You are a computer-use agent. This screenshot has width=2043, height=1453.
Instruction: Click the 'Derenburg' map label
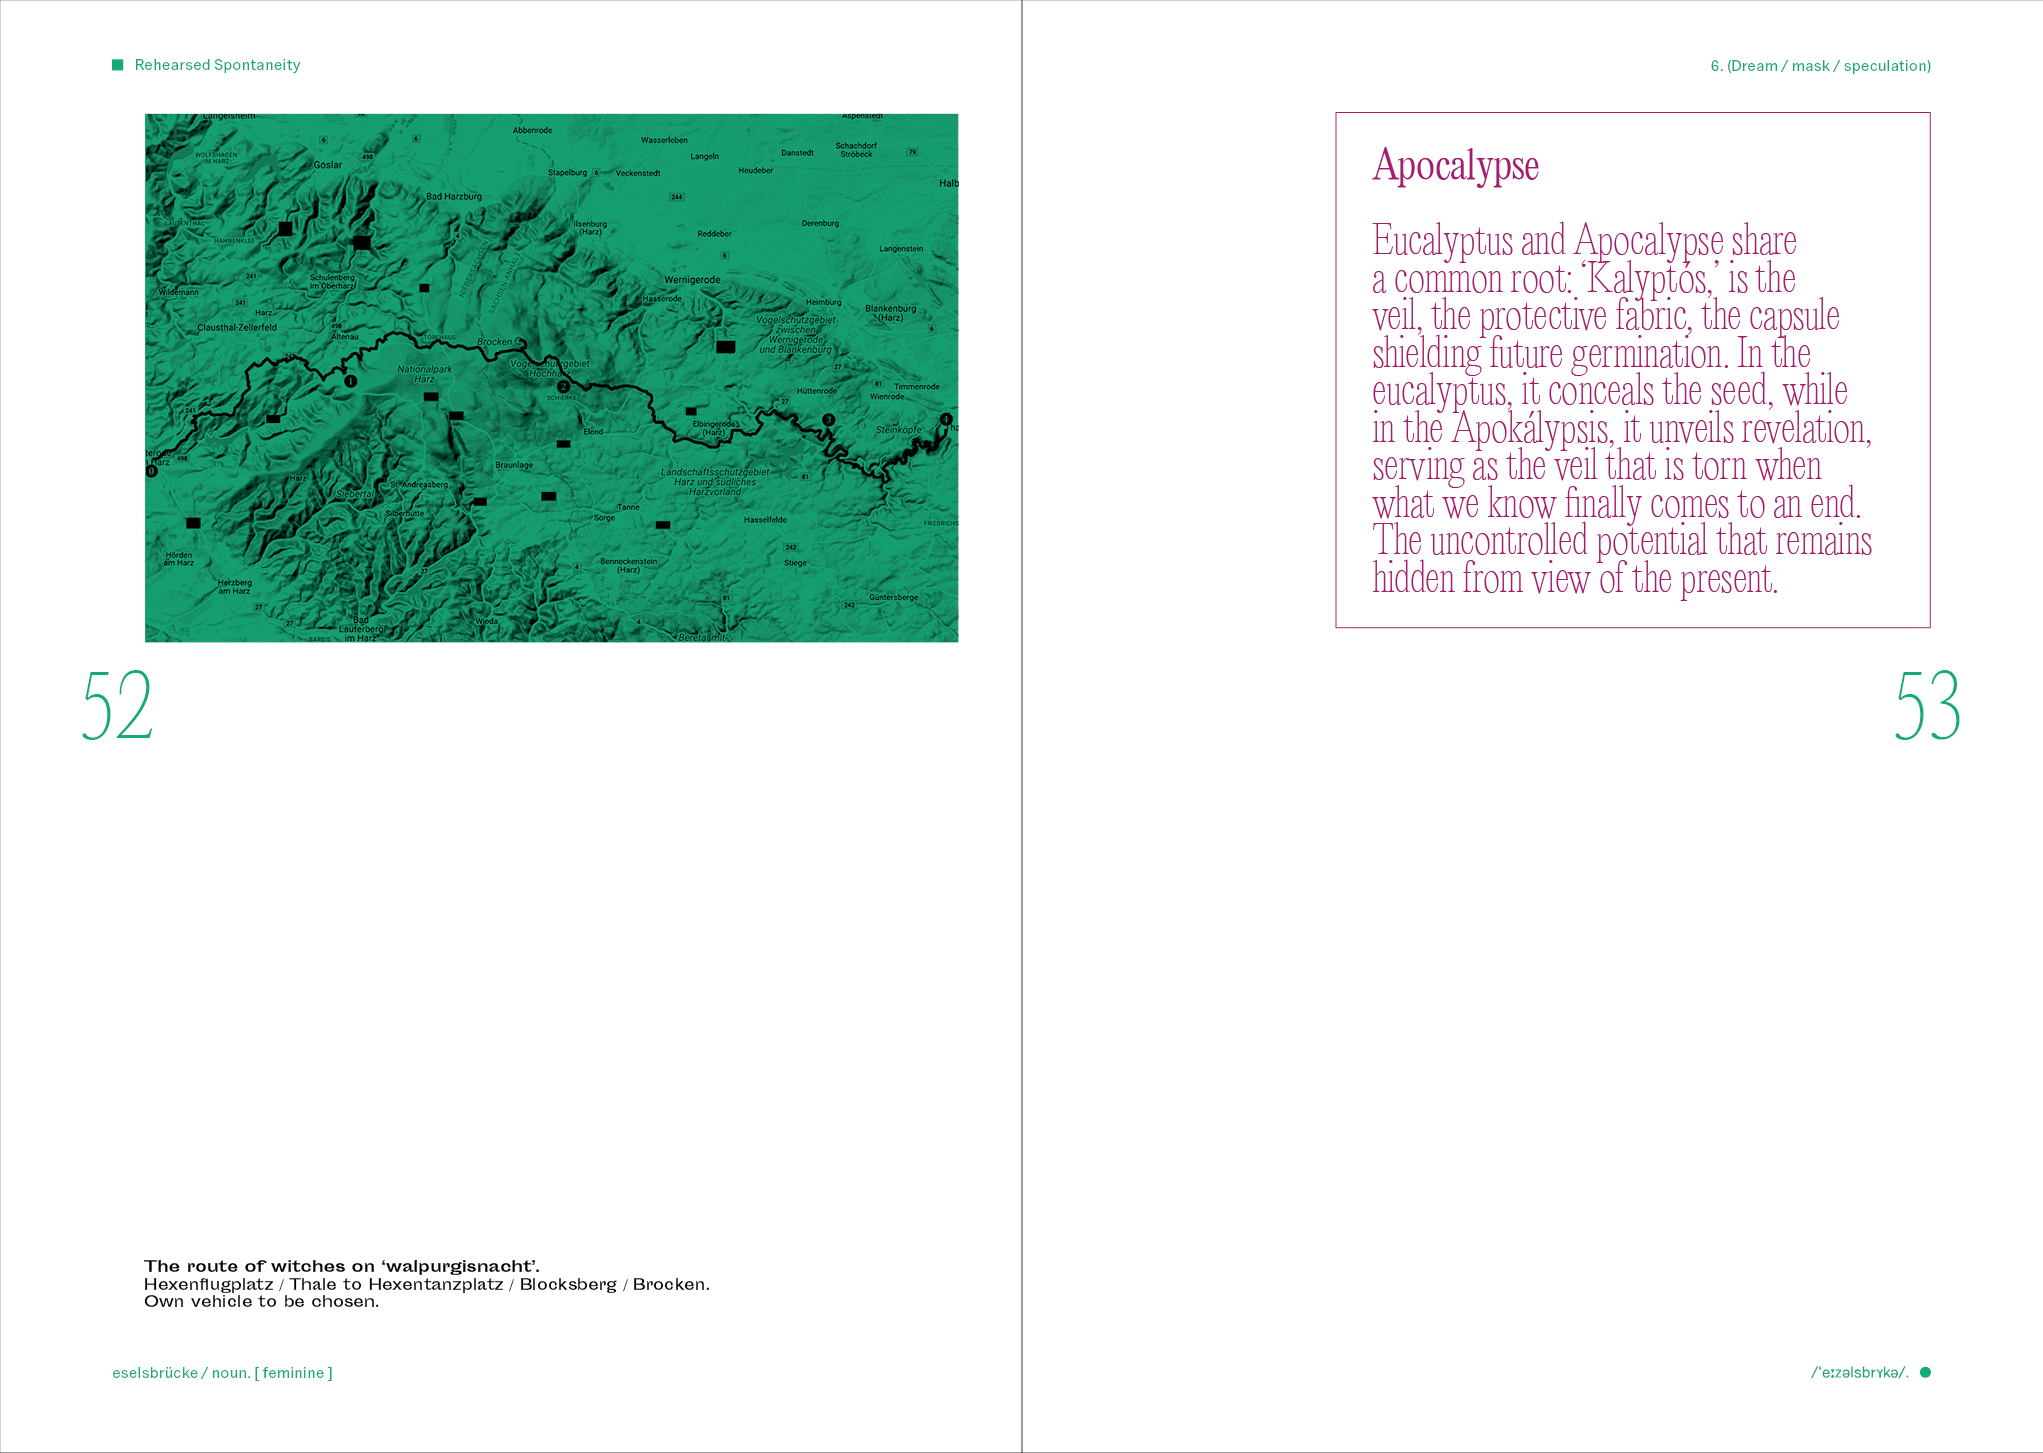820,224
